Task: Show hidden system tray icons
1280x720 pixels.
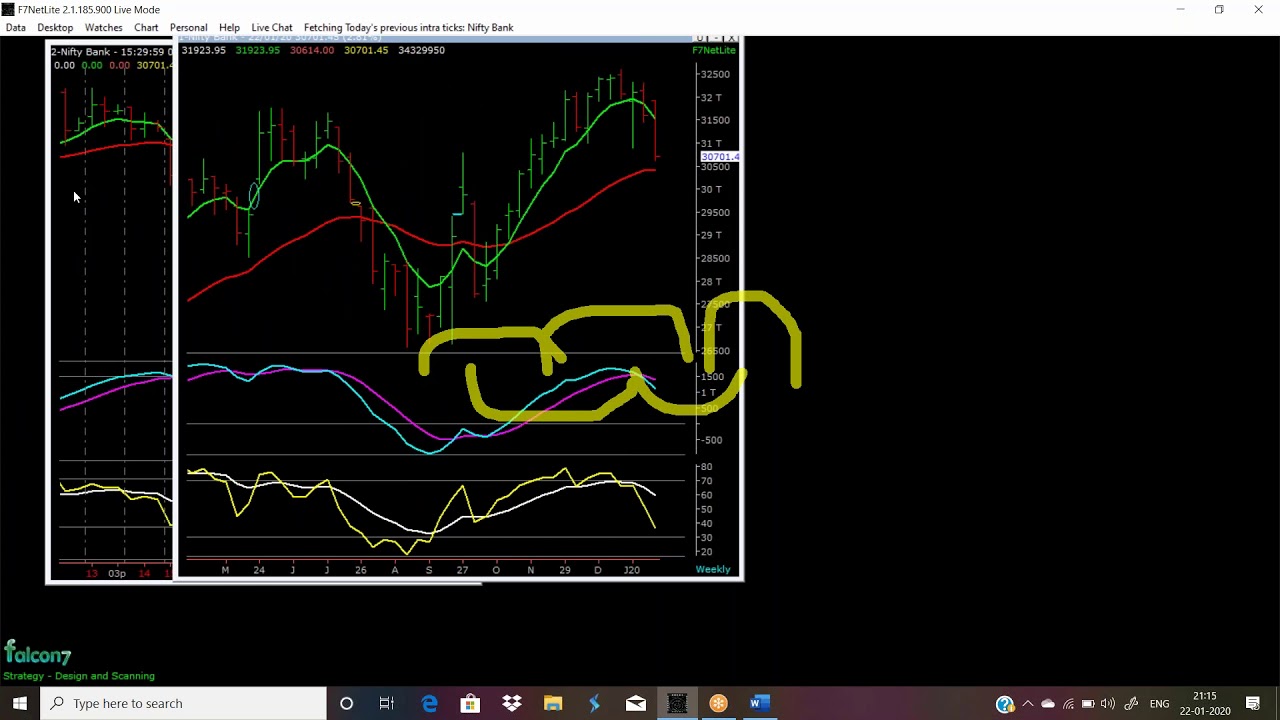Action: (x=1027, y=704)
